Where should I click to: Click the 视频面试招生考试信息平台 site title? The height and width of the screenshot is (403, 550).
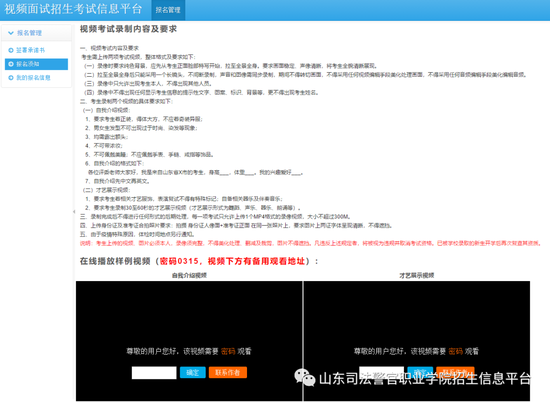point(73,9)
